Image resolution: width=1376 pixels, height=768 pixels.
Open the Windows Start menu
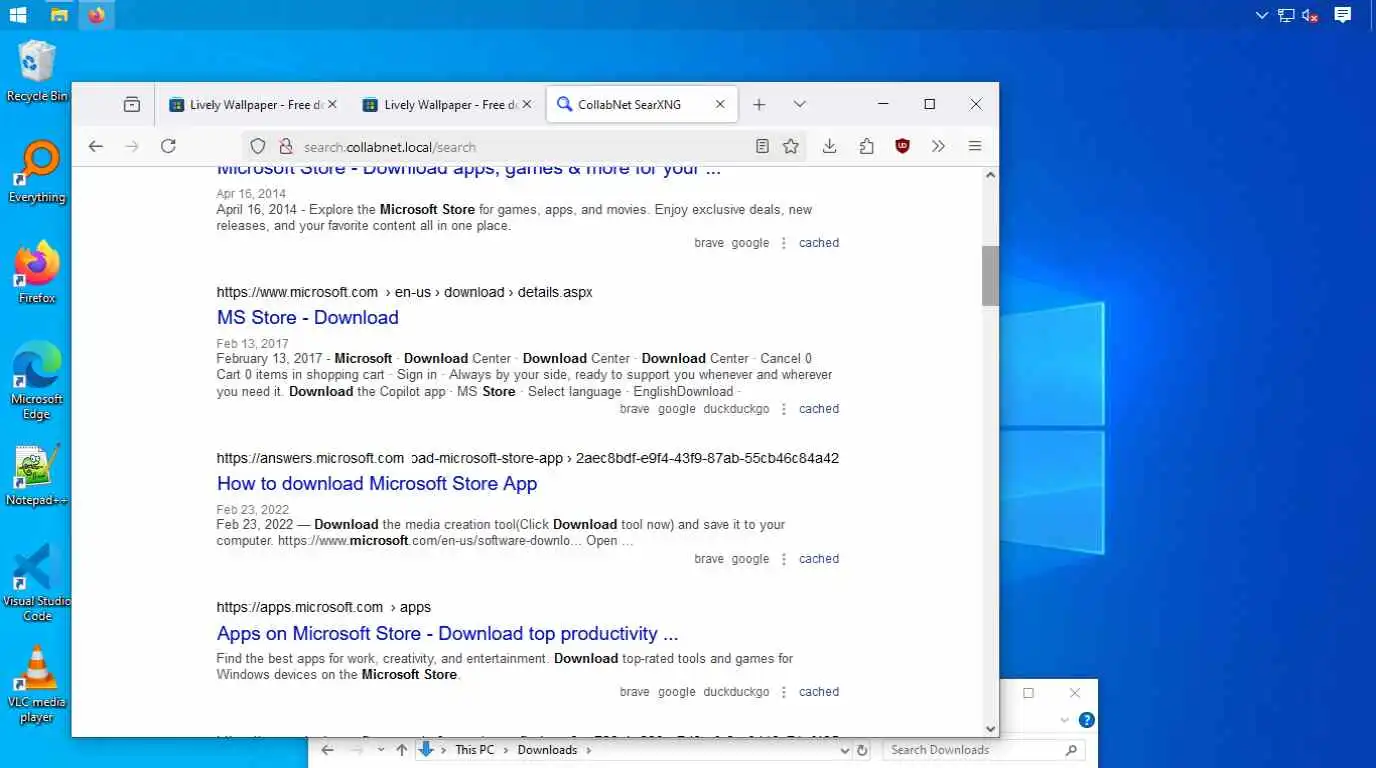(x=17, y=15)
